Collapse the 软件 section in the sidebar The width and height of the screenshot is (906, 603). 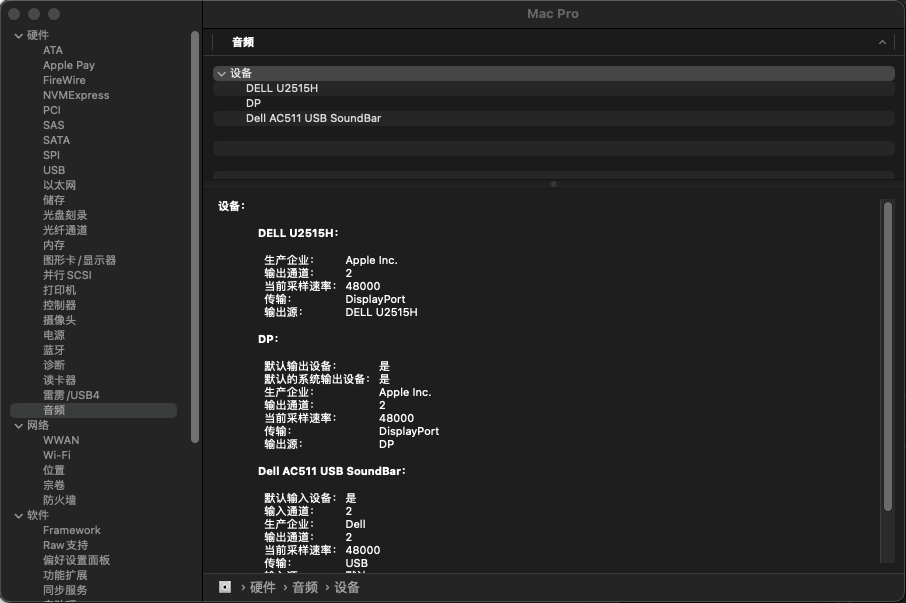(x=18, y=516)
